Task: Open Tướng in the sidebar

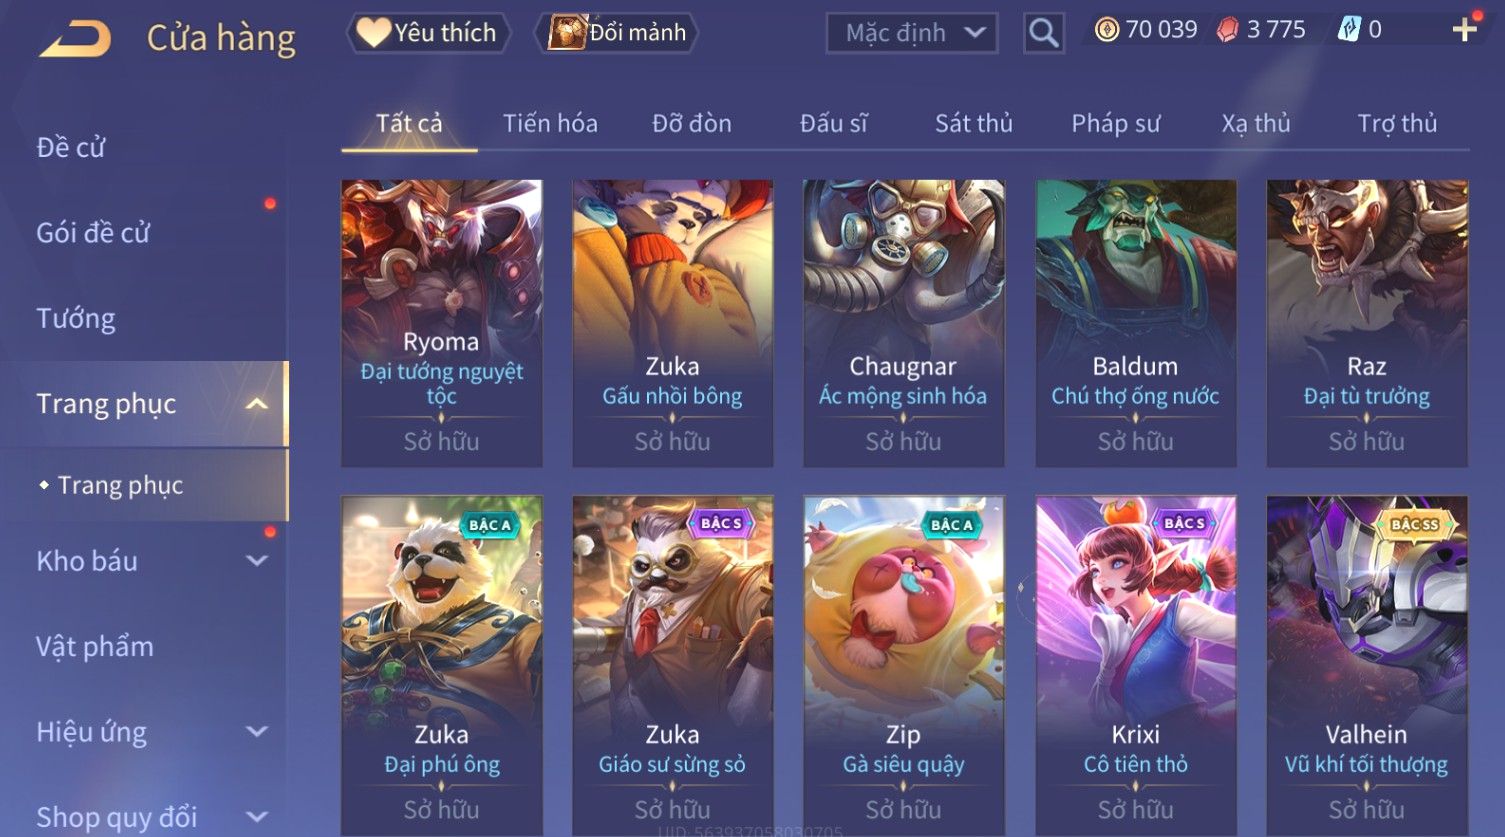Action: tap(76, 318)
